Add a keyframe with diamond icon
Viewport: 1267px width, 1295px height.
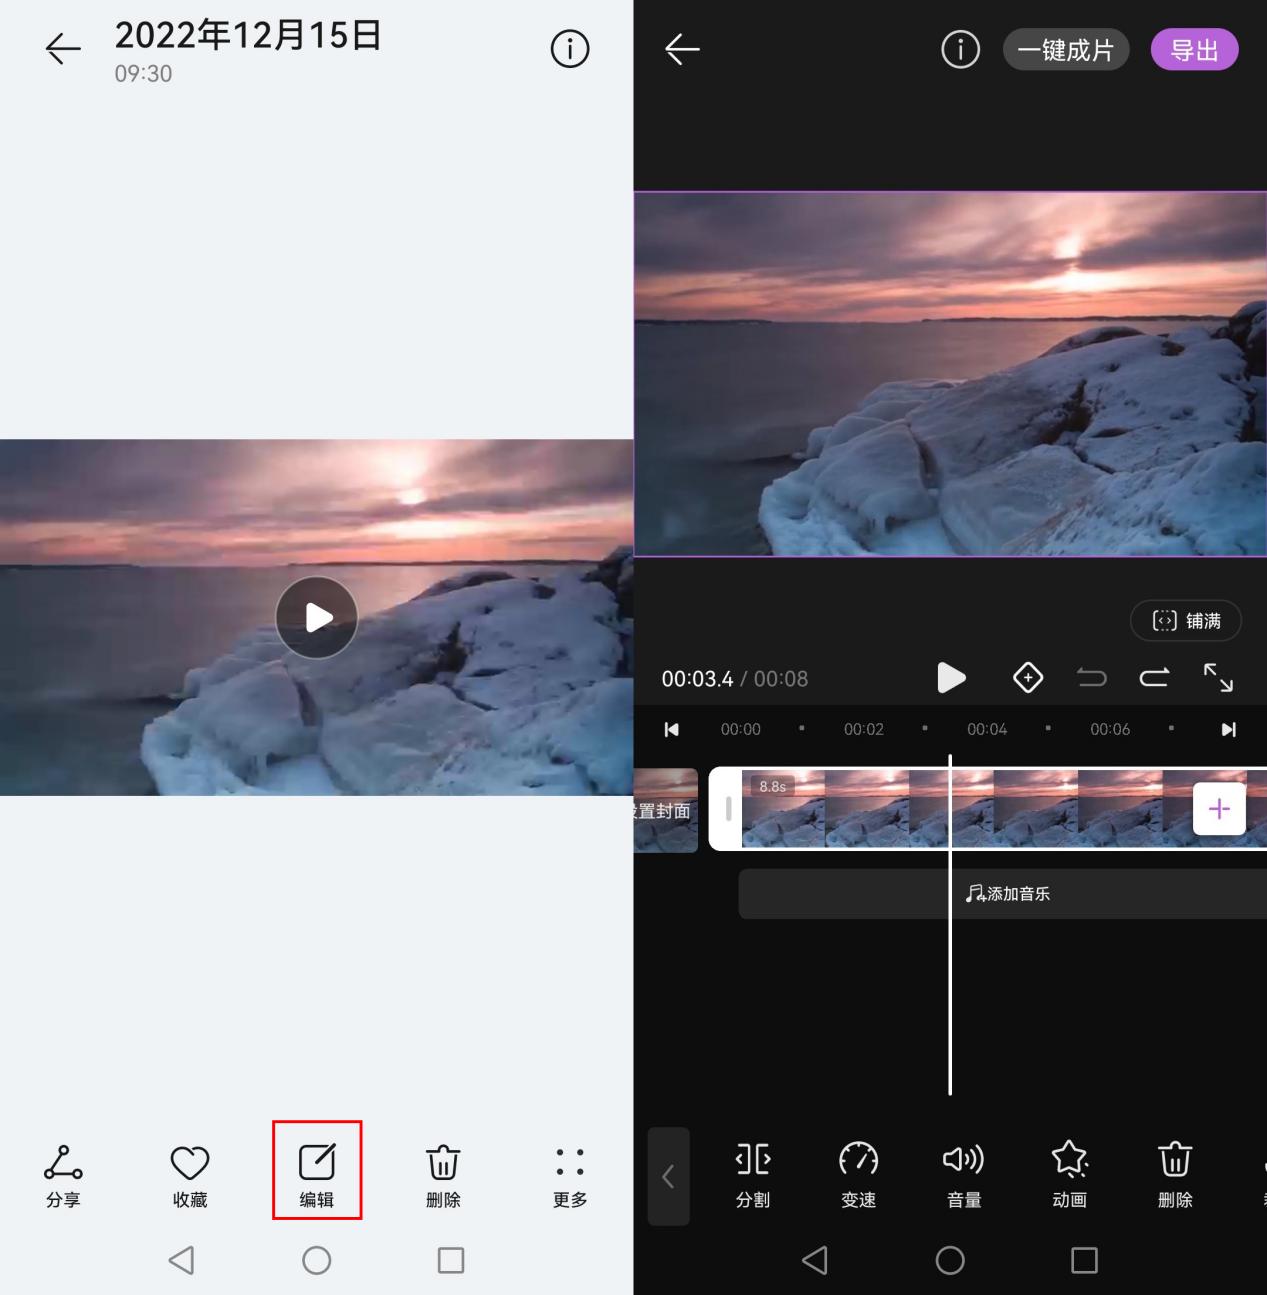(1028, 678)
